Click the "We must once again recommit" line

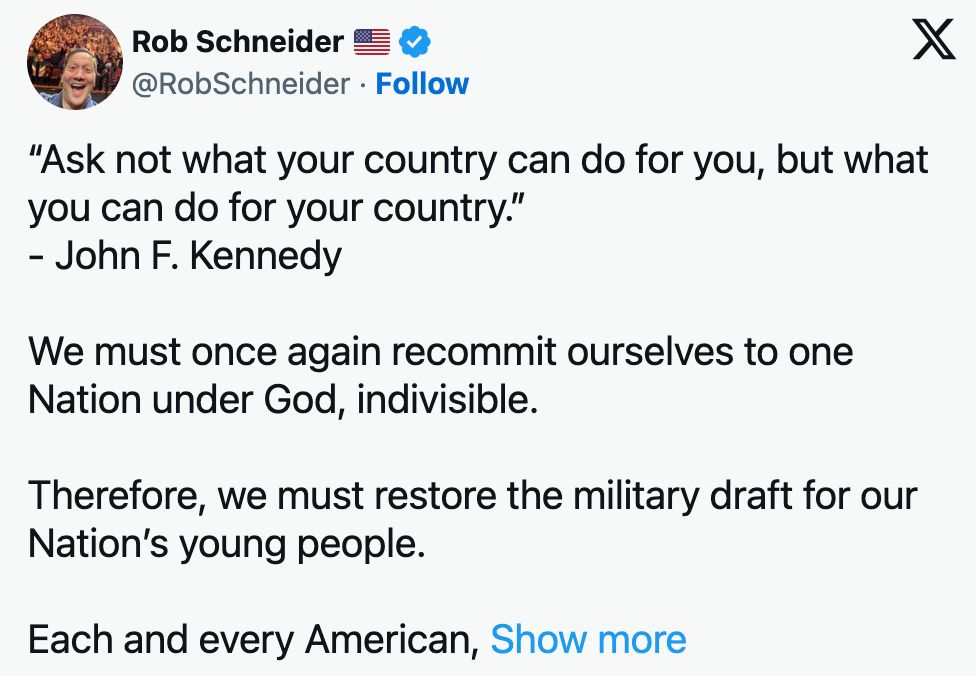pyautogui.click(x=440, y=352)
